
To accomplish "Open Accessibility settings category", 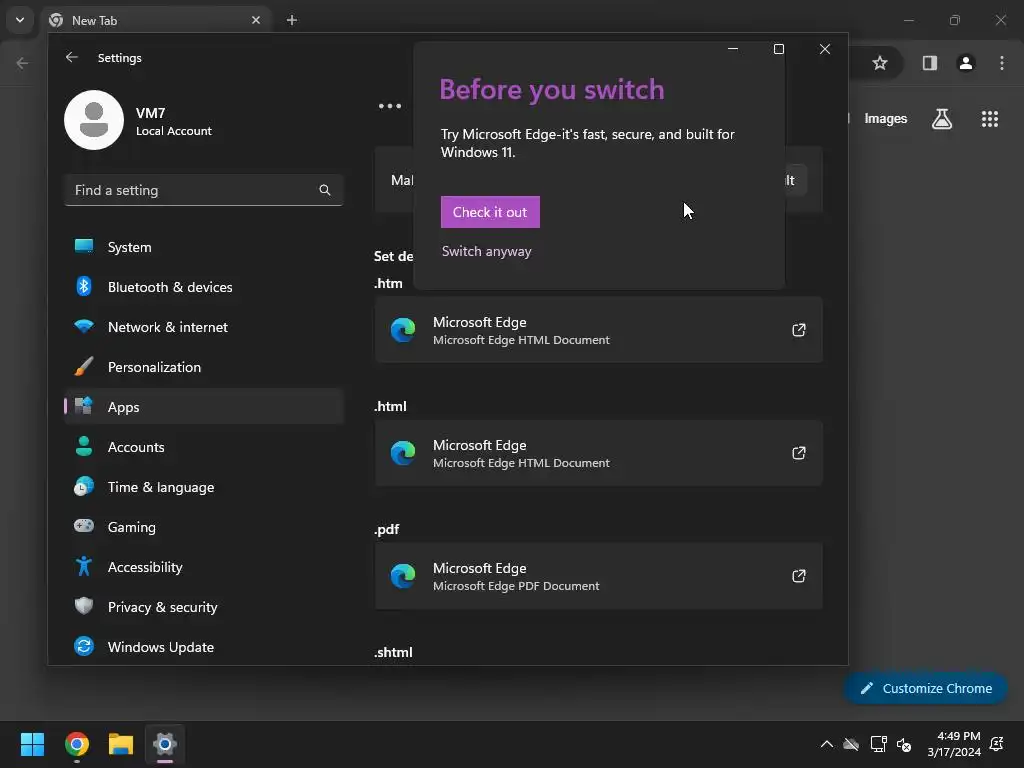I will 204,567.
